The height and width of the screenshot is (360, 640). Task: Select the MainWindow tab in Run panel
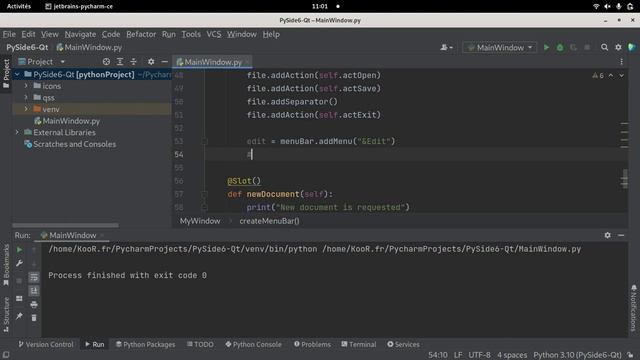[73, 235]
